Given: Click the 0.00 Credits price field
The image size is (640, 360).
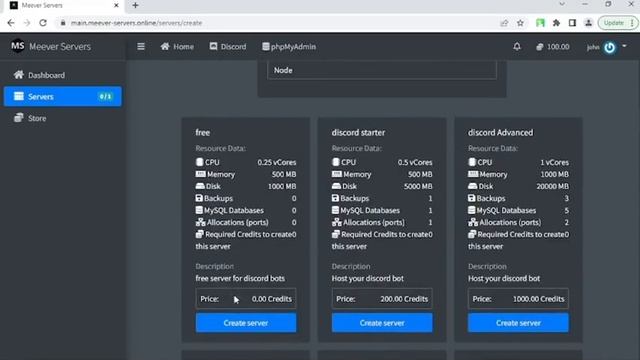Looking at the screenshot, I should click(246, 299).
